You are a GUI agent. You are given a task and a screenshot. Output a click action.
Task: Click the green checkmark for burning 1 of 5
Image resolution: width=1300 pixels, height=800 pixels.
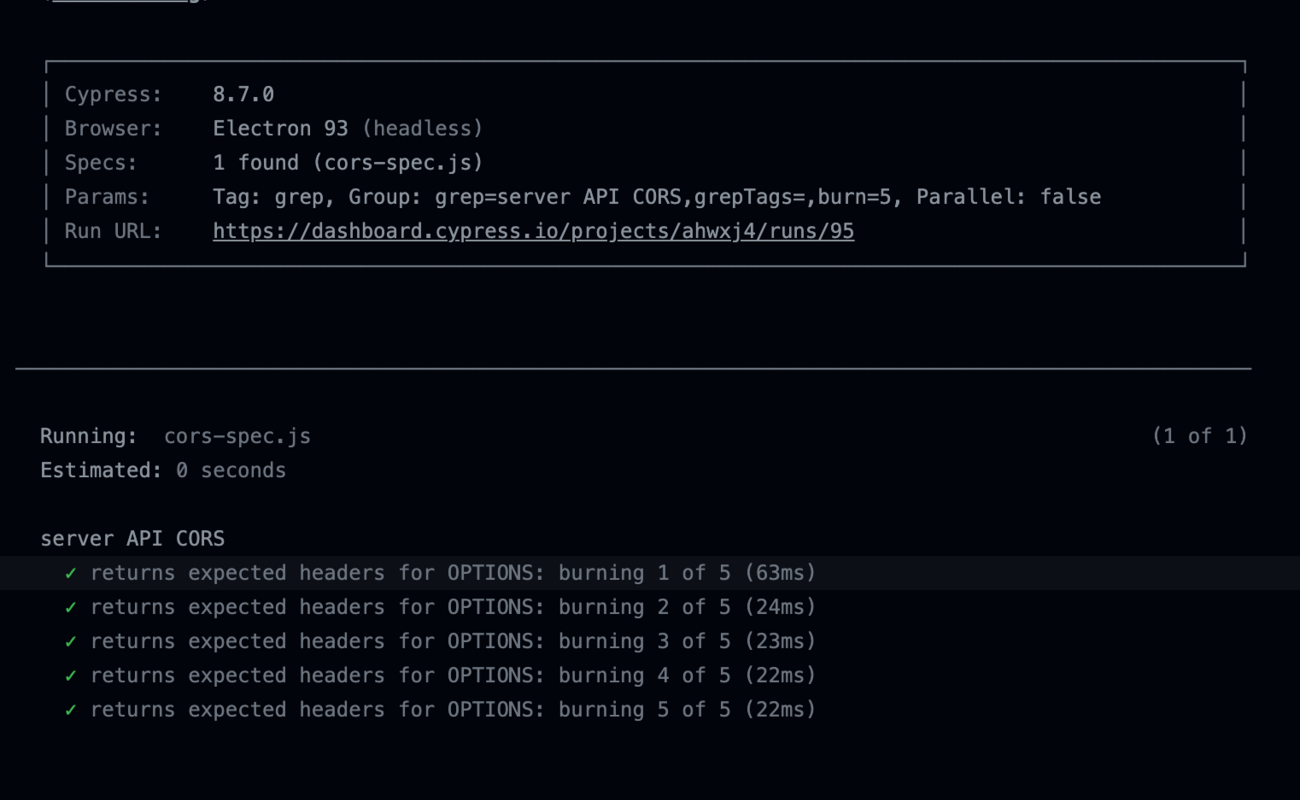pyautogui.click(x=70, y=573)
